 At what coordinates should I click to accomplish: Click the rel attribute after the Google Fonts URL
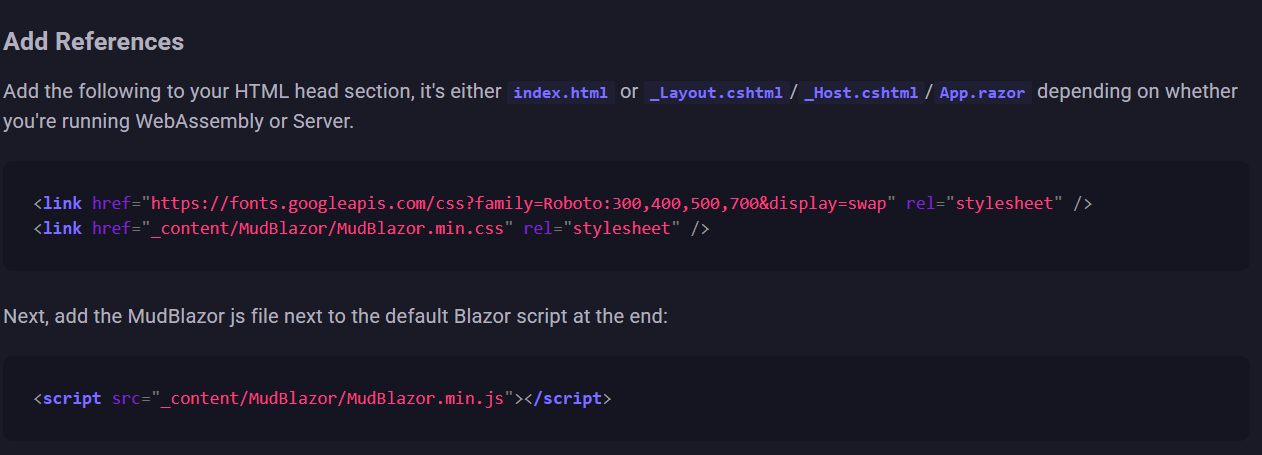pos(921,204)
